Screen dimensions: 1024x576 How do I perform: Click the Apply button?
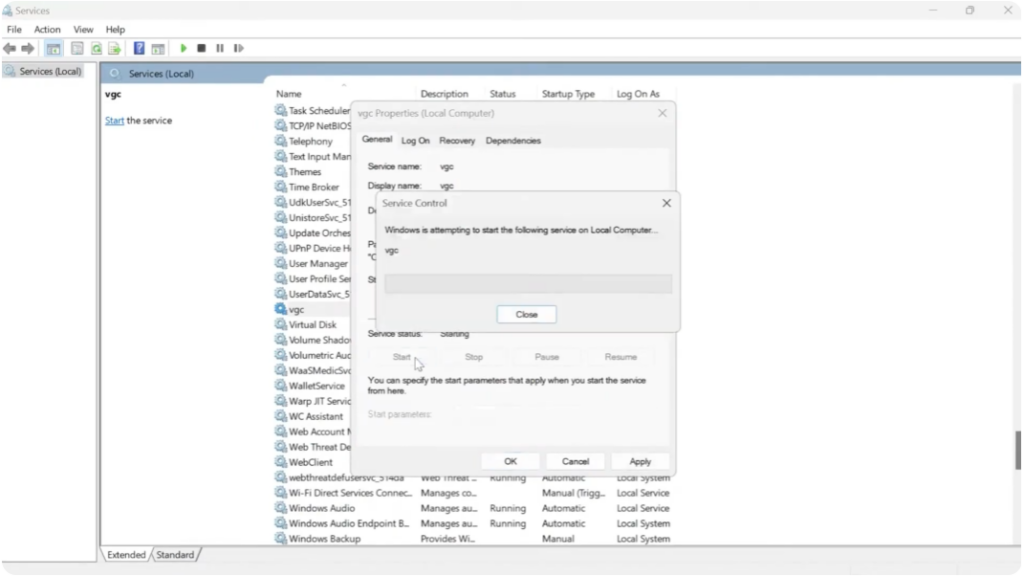(640, 461)
